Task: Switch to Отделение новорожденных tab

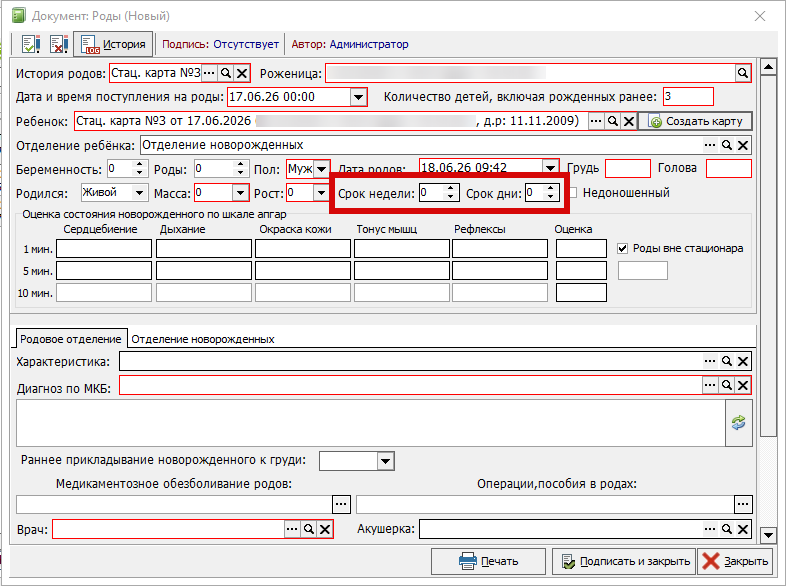Action: click(x=203, y=339)
